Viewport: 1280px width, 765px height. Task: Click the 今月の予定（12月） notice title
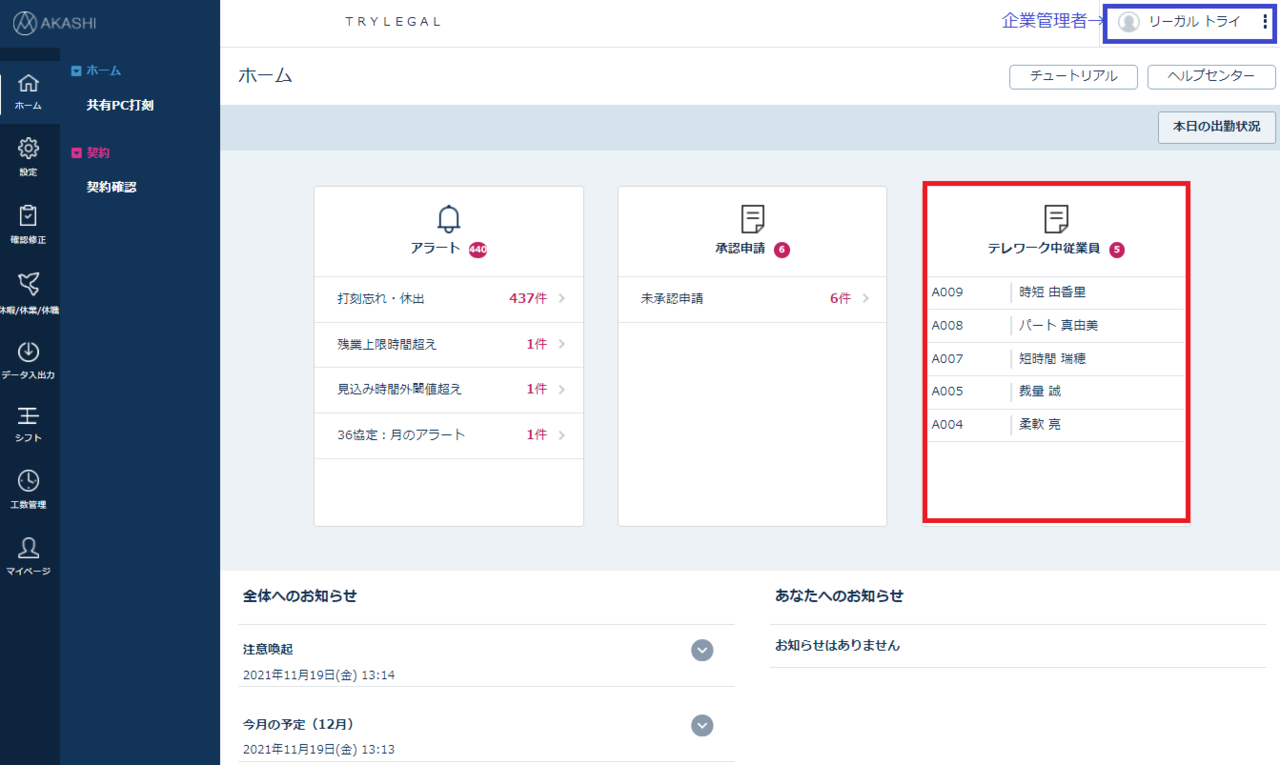(299, 724)
